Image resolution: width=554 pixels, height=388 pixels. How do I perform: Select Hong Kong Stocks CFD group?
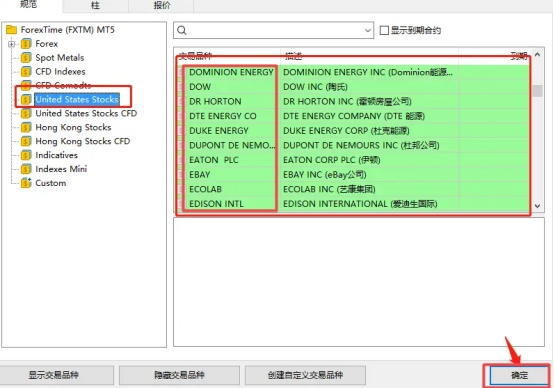click(83, 141)
